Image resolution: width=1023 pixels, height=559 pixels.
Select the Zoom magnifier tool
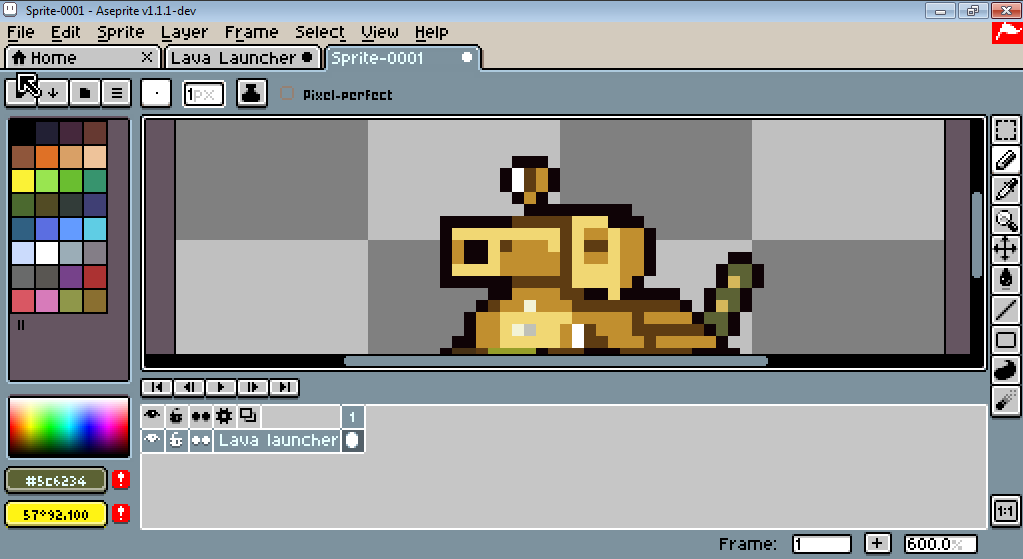(1005, 220)
